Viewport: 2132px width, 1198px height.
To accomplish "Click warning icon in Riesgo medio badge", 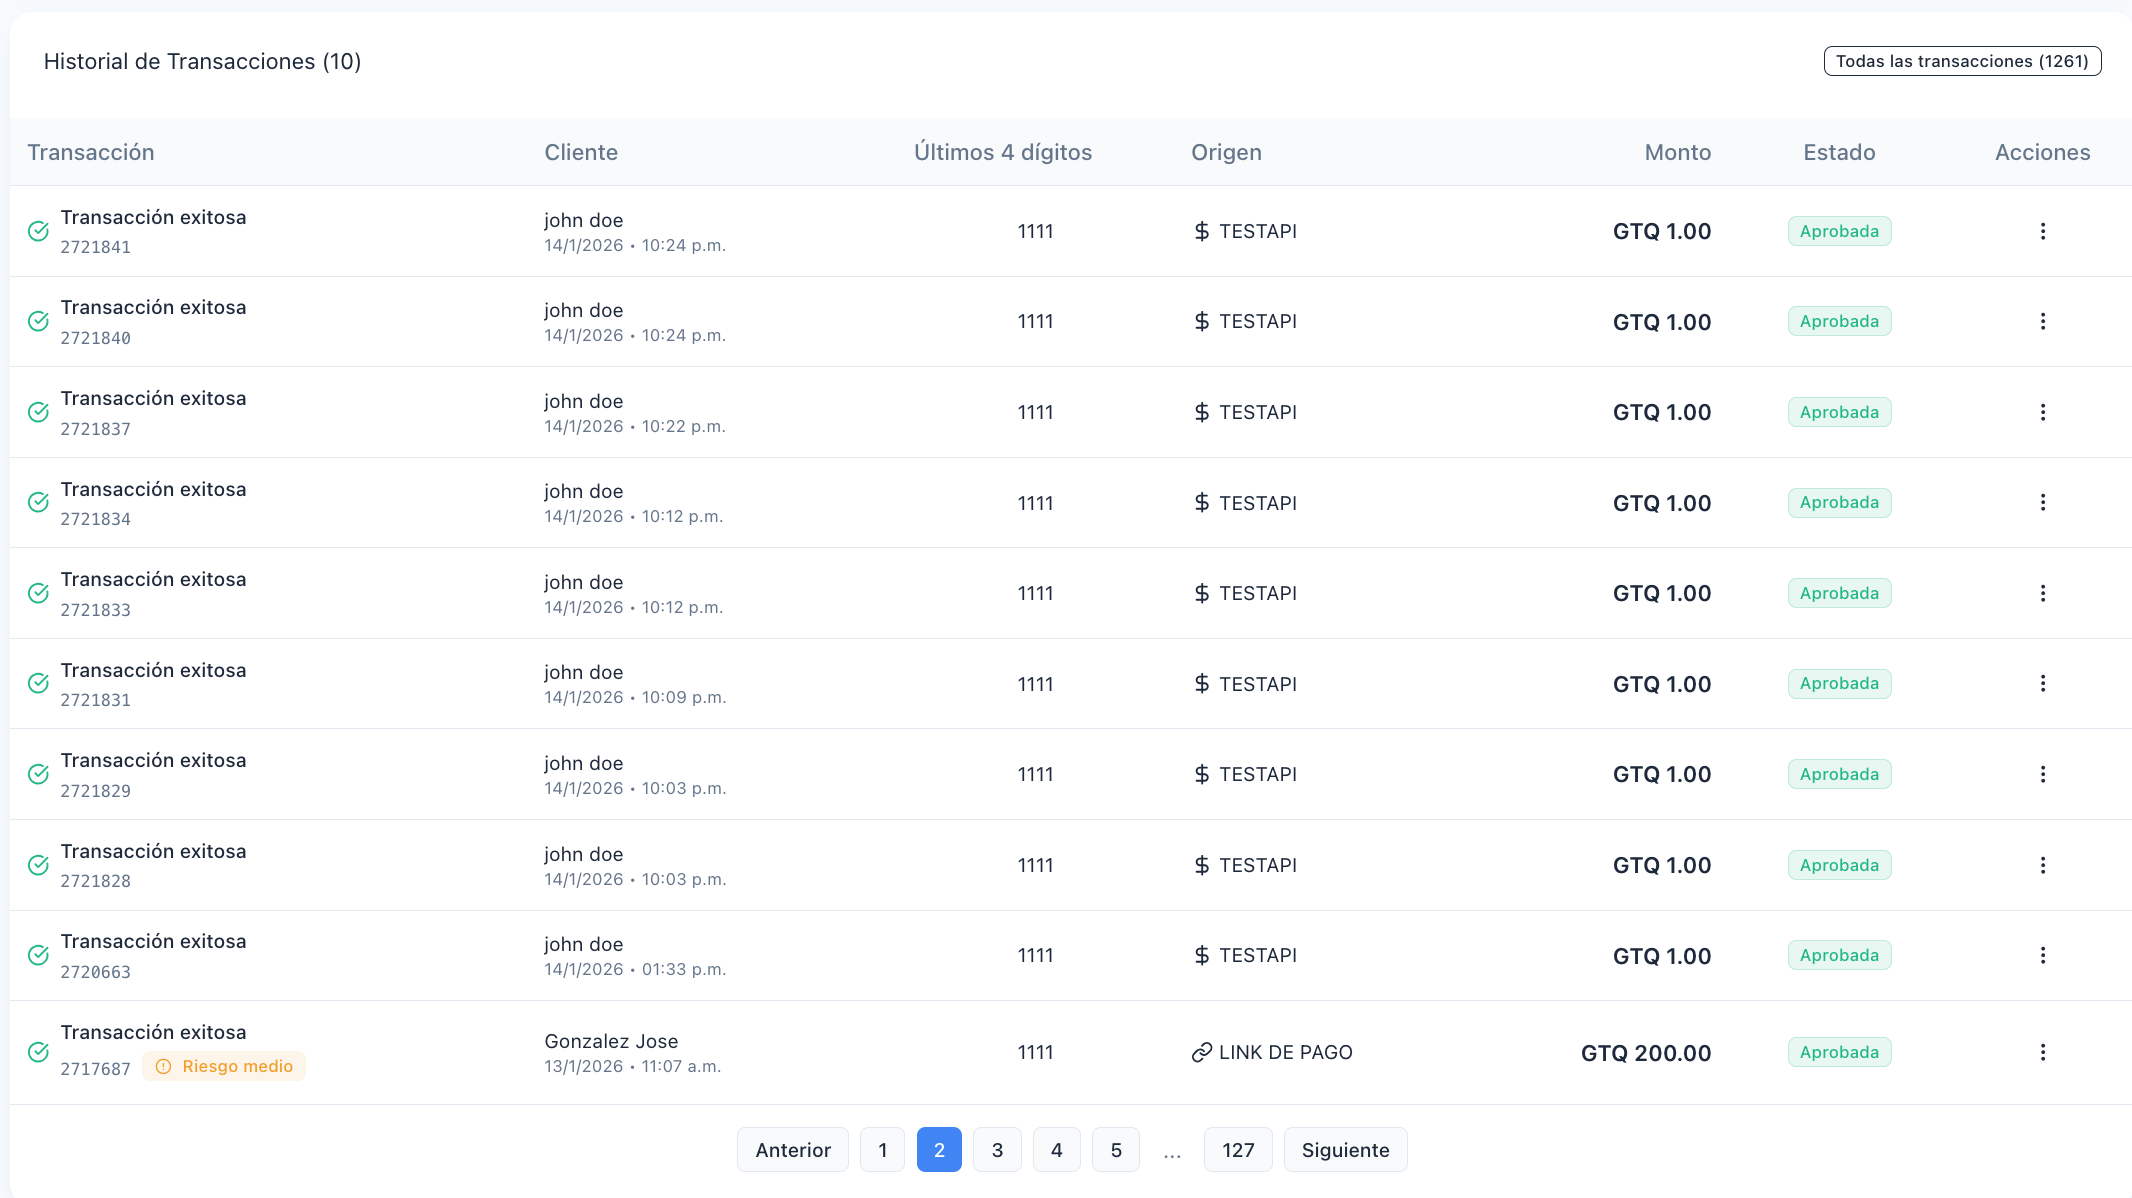I will [164, 1066].
